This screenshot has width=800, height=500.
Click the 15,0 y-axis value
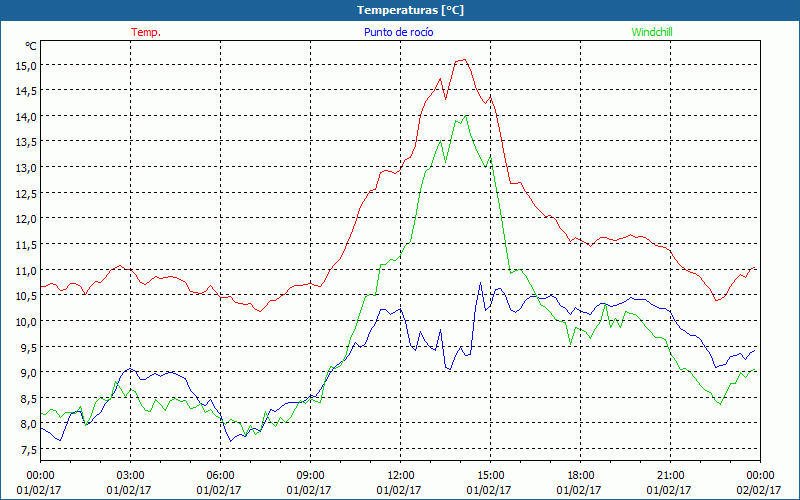pyautogui.click(x=26, y=66)
